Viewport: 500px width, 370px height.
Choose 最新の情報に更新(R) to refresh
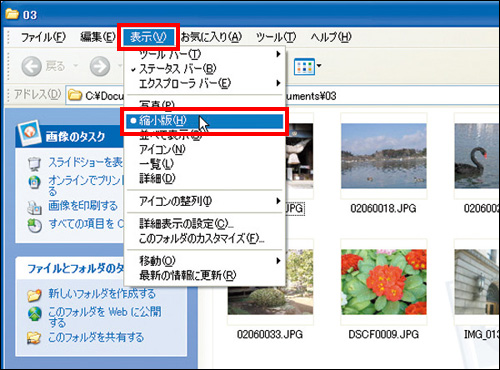(205, 275)
